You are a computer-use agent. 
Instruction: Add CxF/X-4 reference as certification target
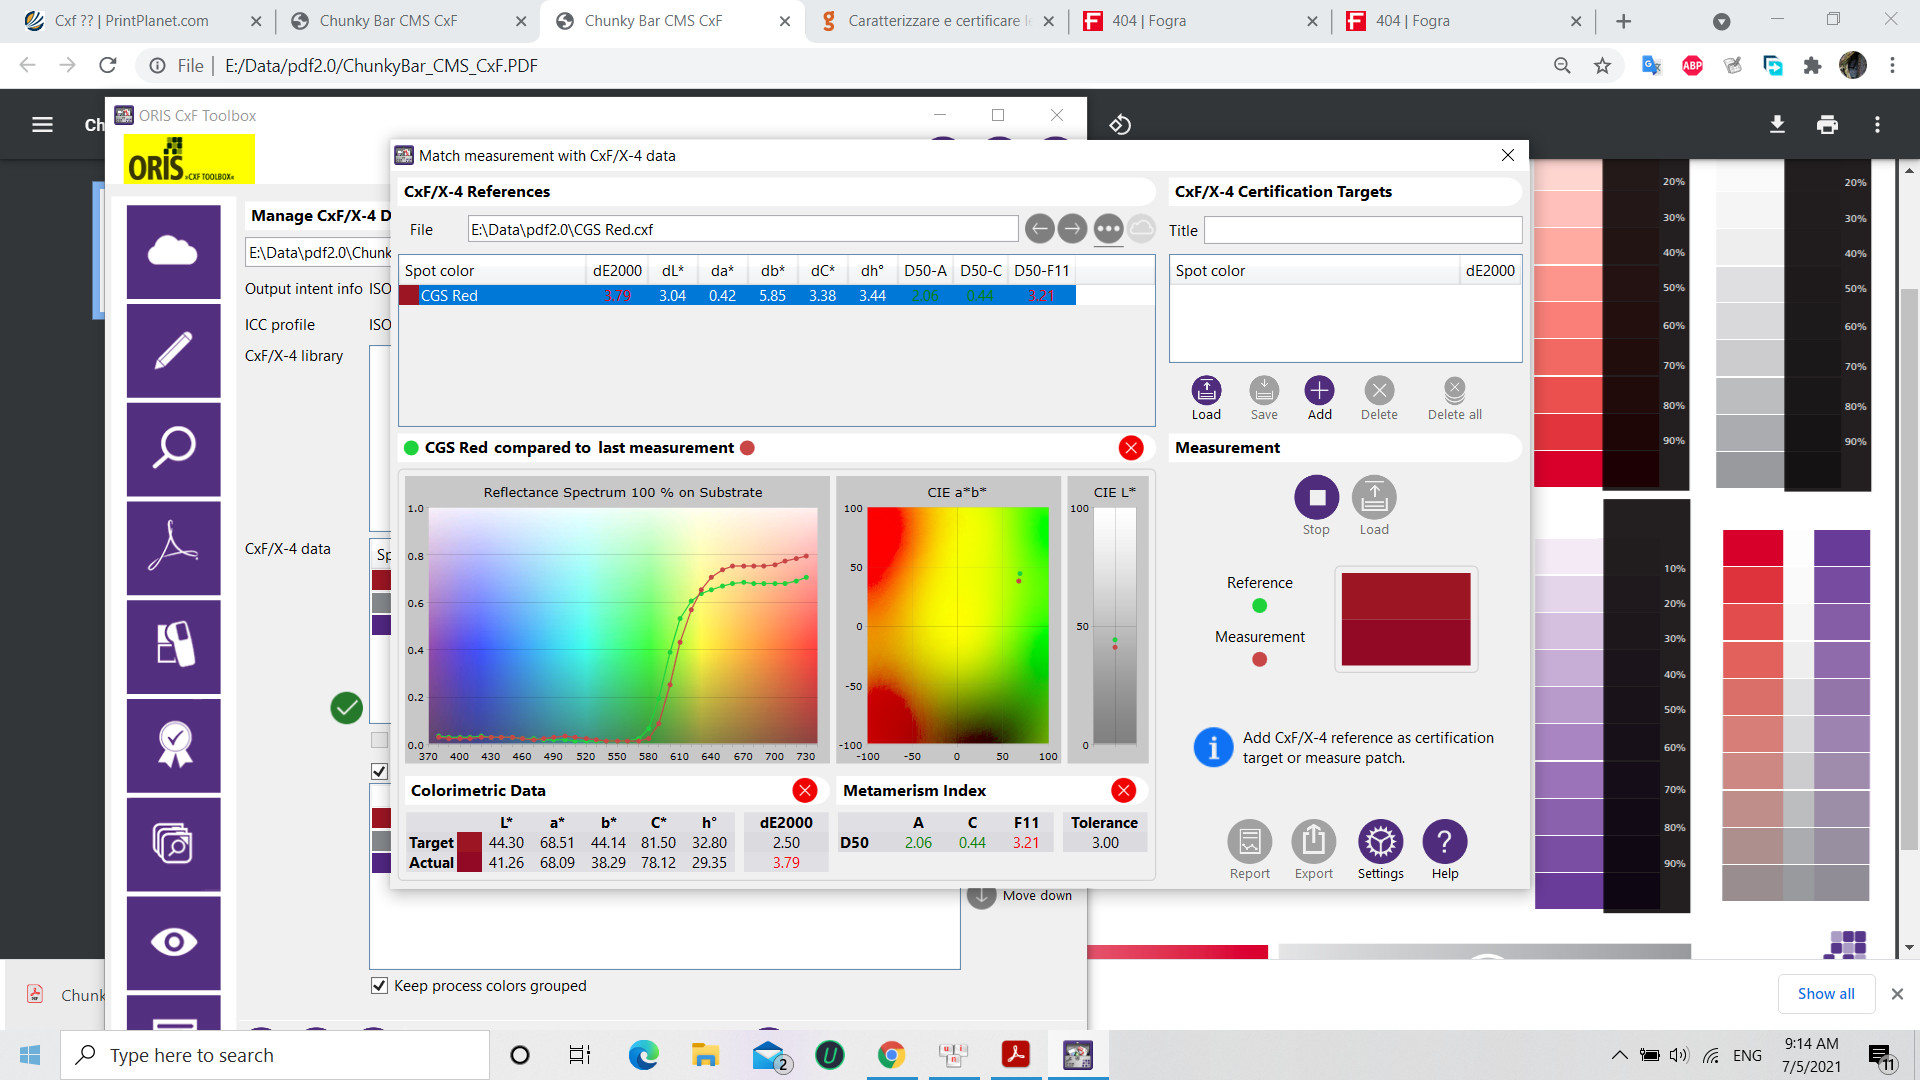(1319, 391)
